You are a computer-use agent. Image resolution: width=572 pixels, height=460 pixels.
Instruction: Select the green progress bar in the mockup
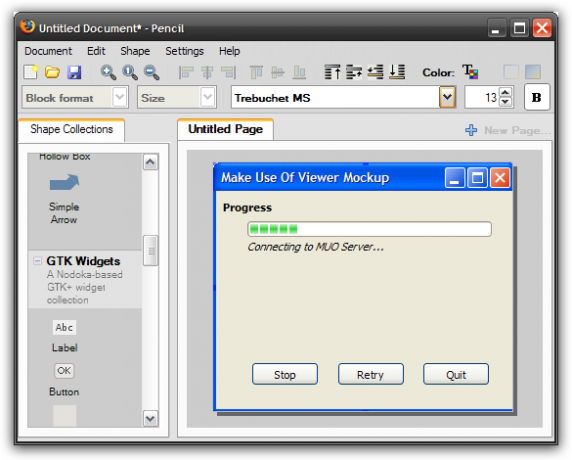[370, 229]
